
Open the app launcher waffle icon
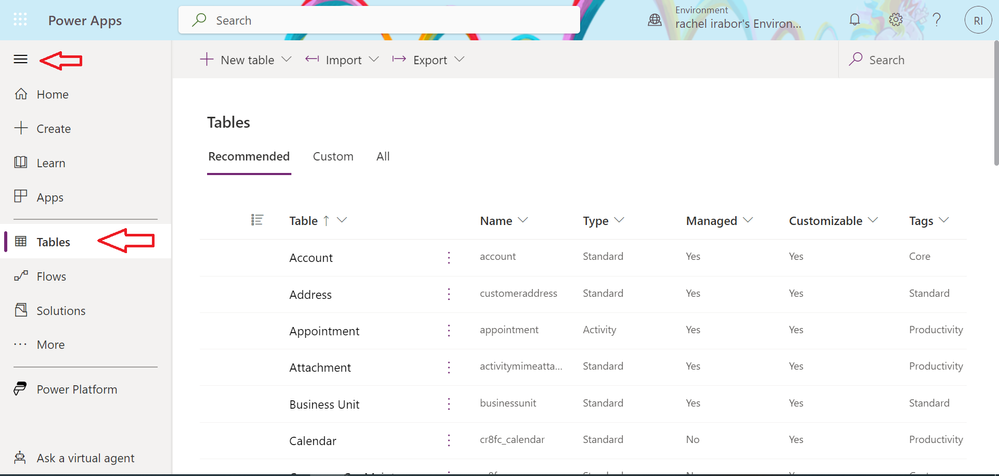point(20,20)
